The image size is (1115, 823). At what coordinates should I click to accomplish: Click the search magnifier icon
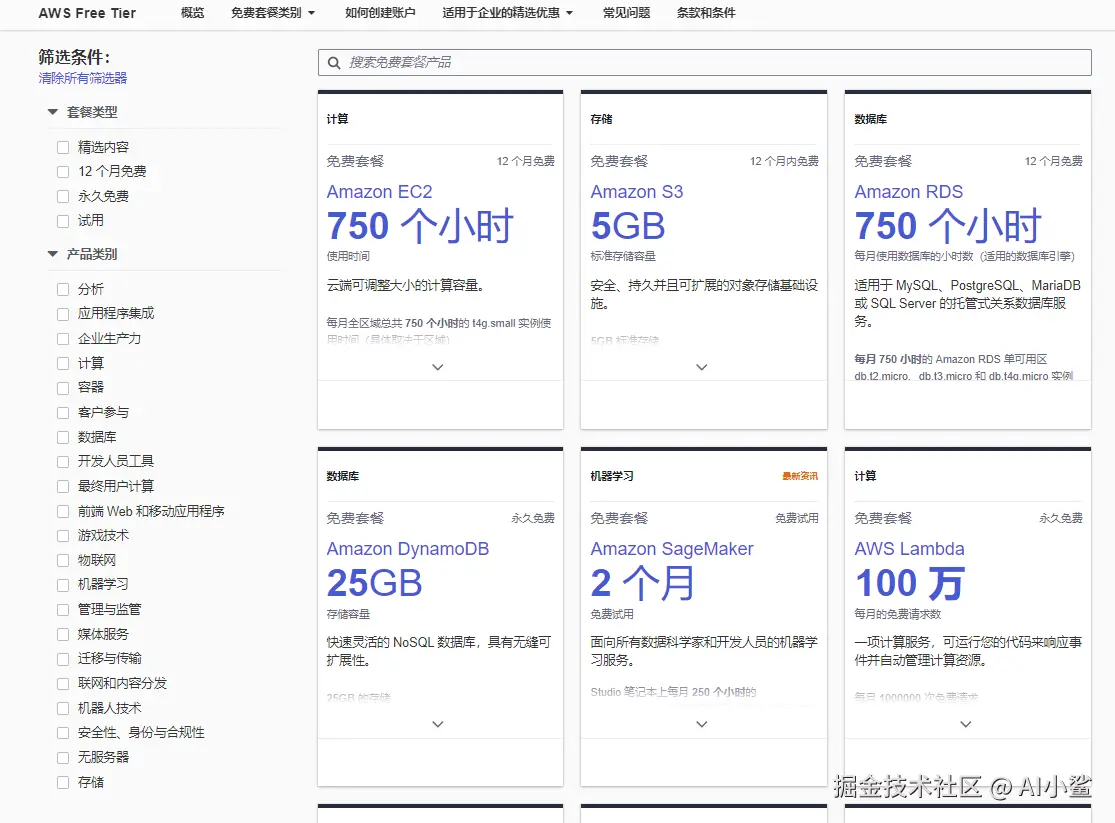point(334,63)
